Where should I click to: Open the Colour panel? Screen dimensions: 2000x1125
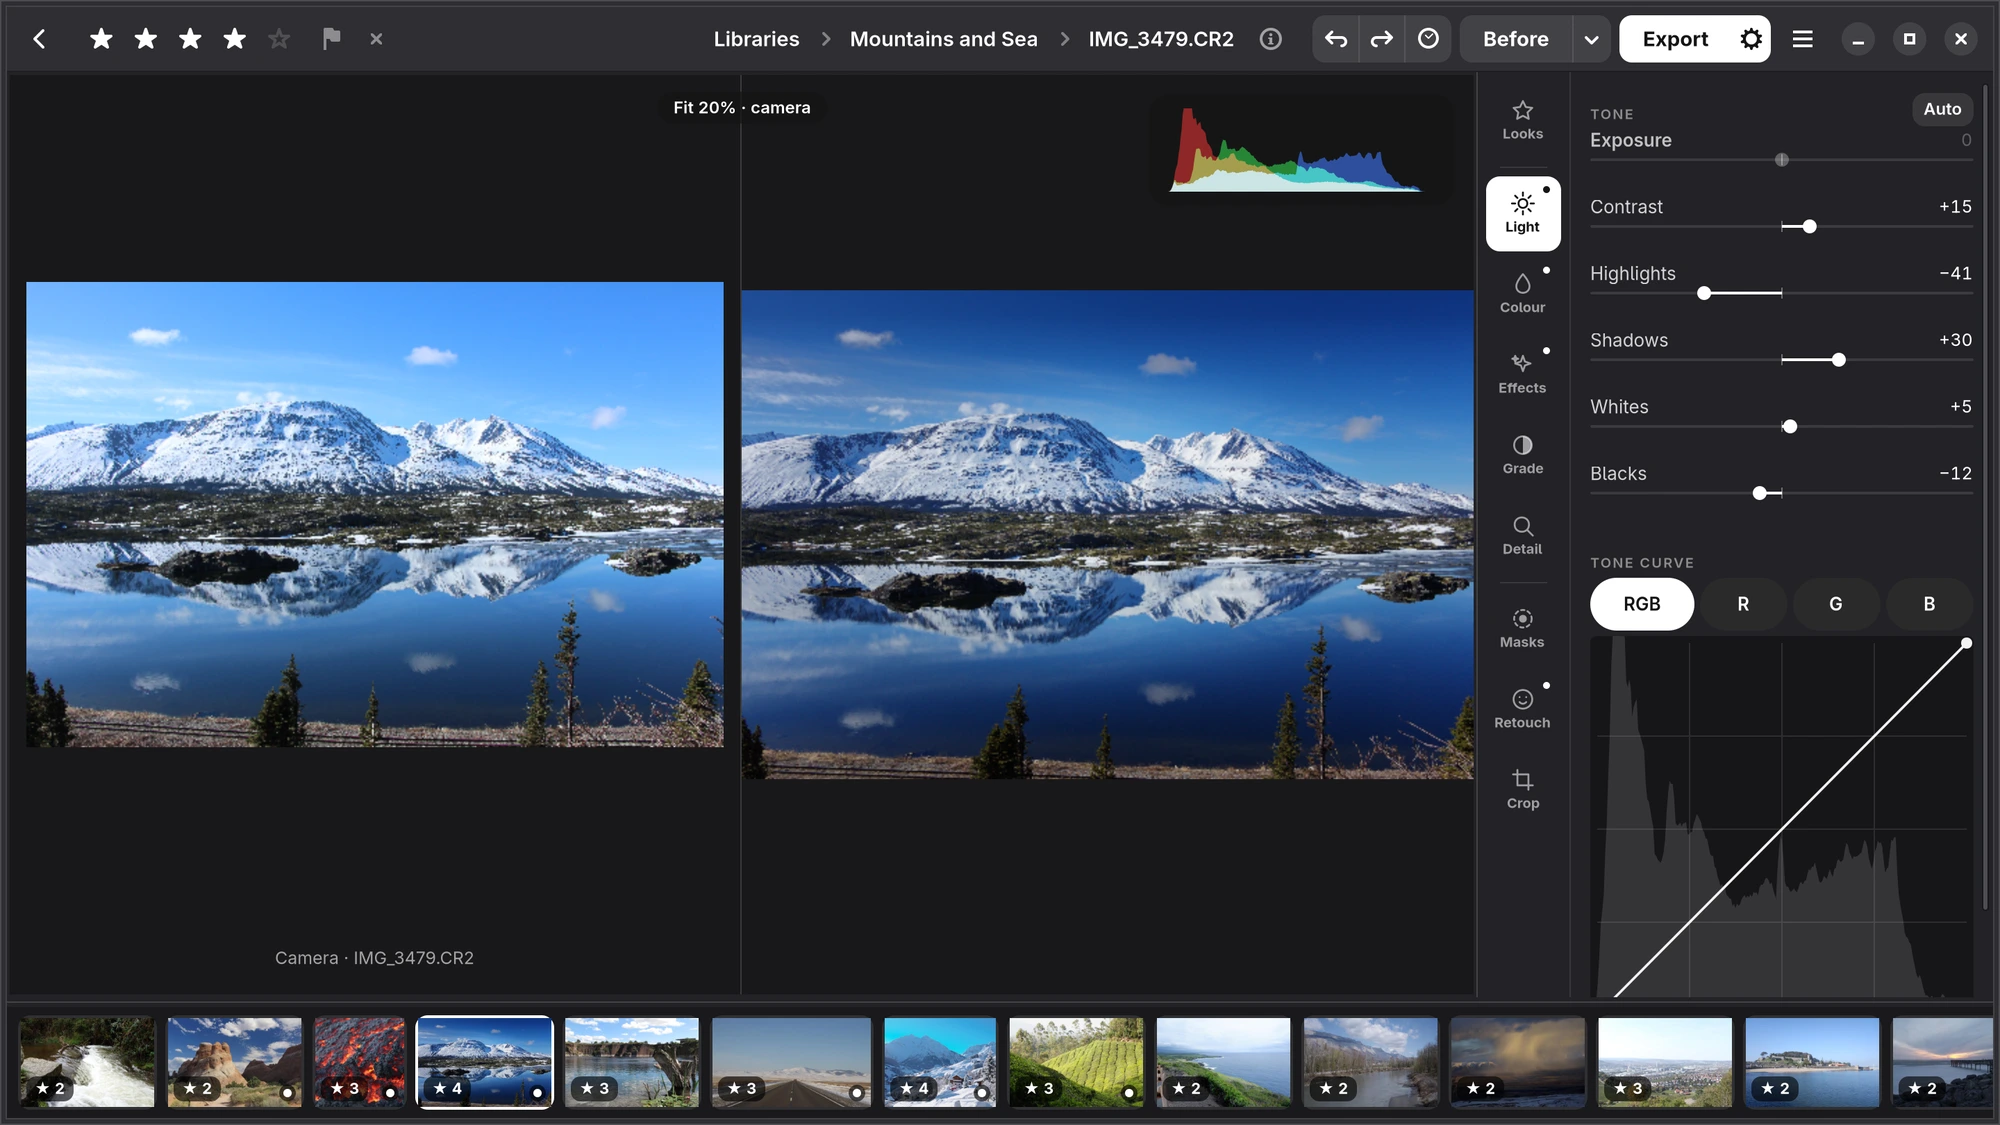click(1522, 294)
